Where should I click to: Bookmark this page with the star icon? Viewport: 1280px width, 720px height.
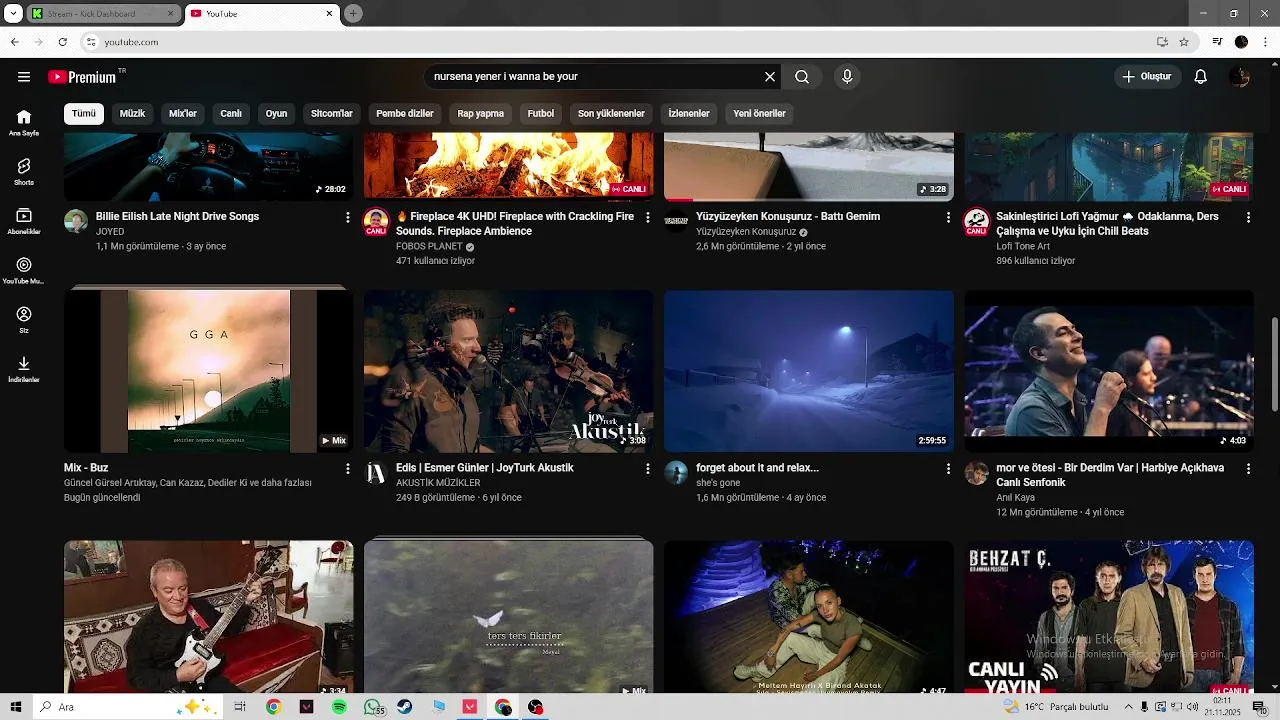pyautogui.click(x=1184, y=42)
